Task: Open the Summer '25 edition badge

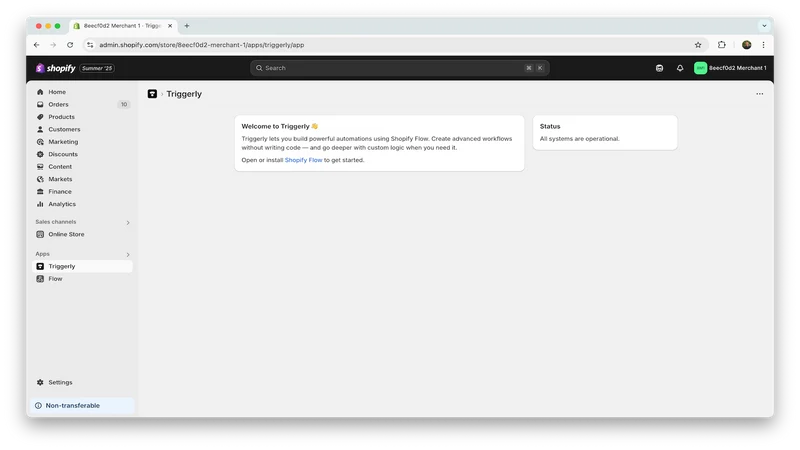Action: 97,68
